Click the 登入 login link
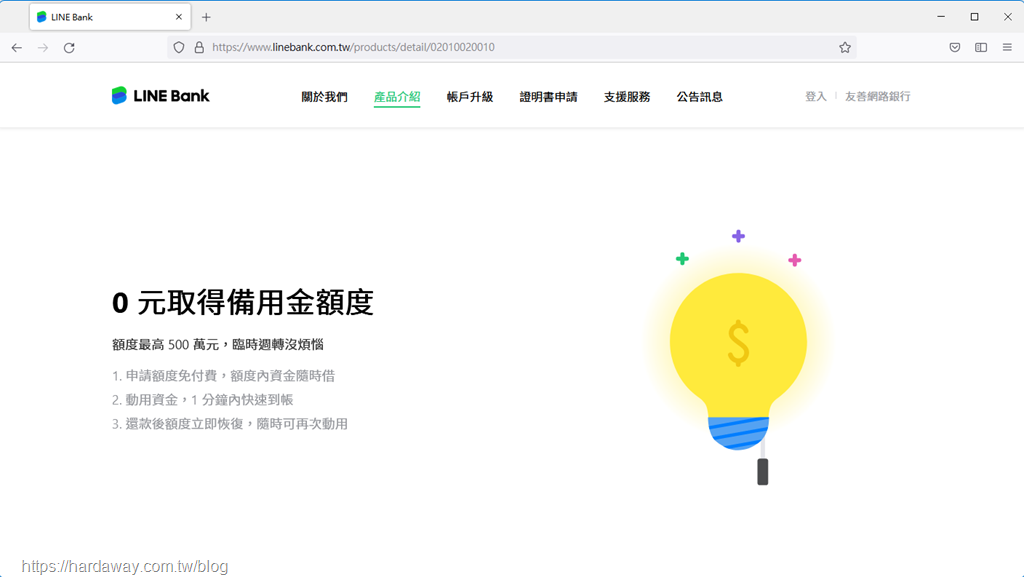Image resolution: width=1024 pixels, height=577 pixels. [x=816, y=97]
